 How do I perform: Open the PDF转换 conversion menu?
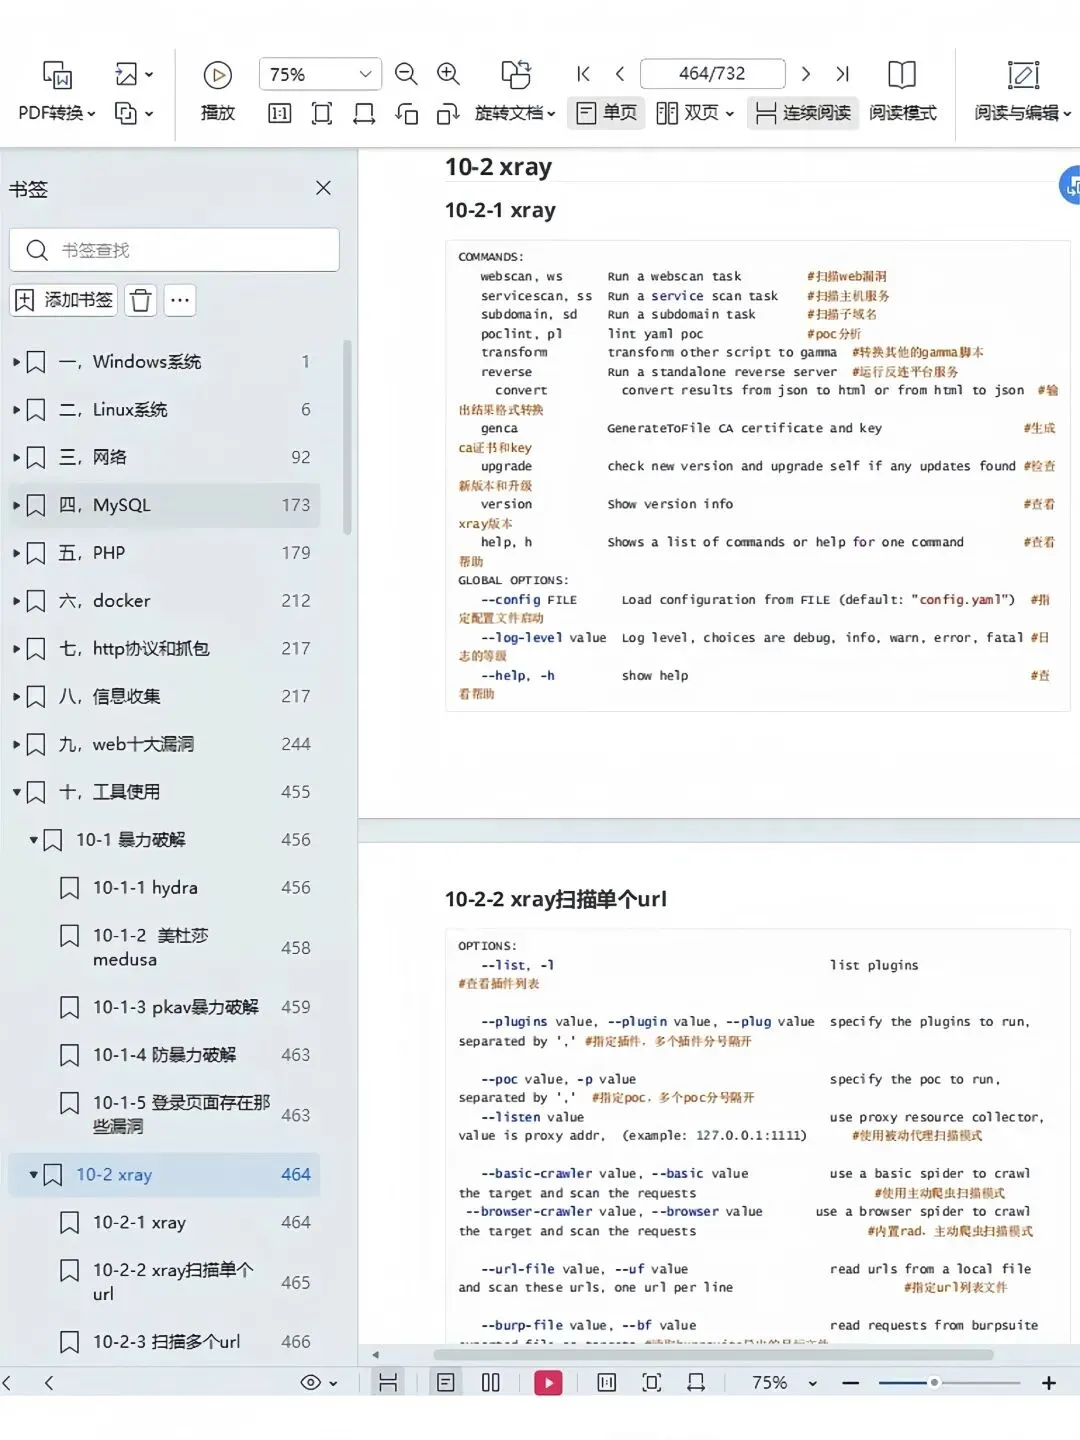click(x=57, y=91)
